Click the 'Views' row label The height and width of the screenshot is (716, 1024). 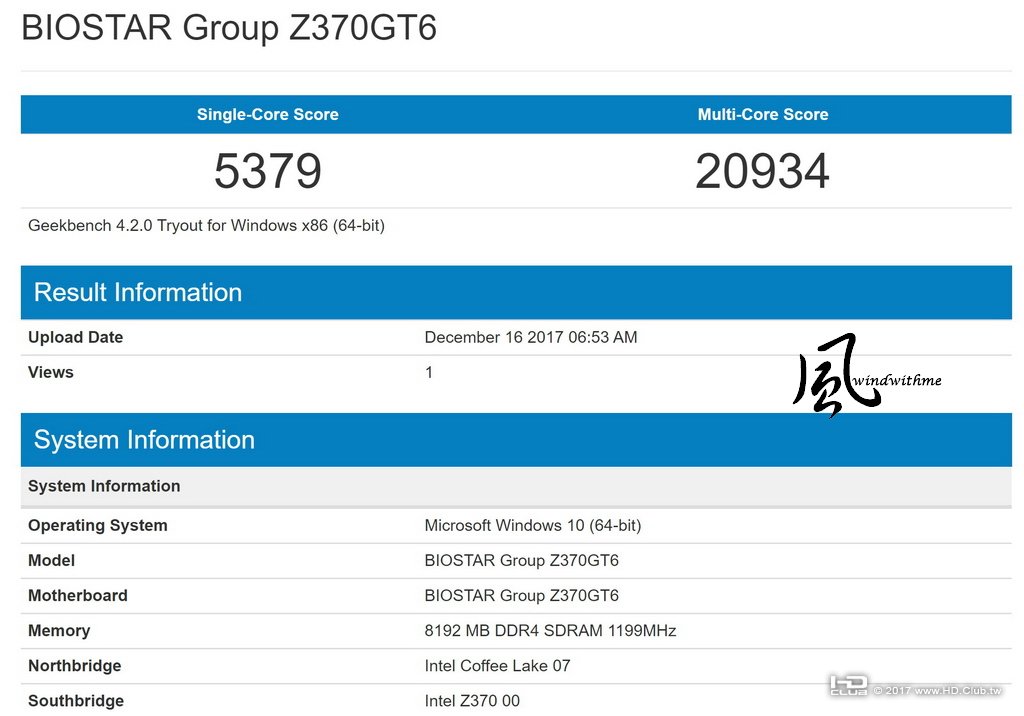coord(50,372)
